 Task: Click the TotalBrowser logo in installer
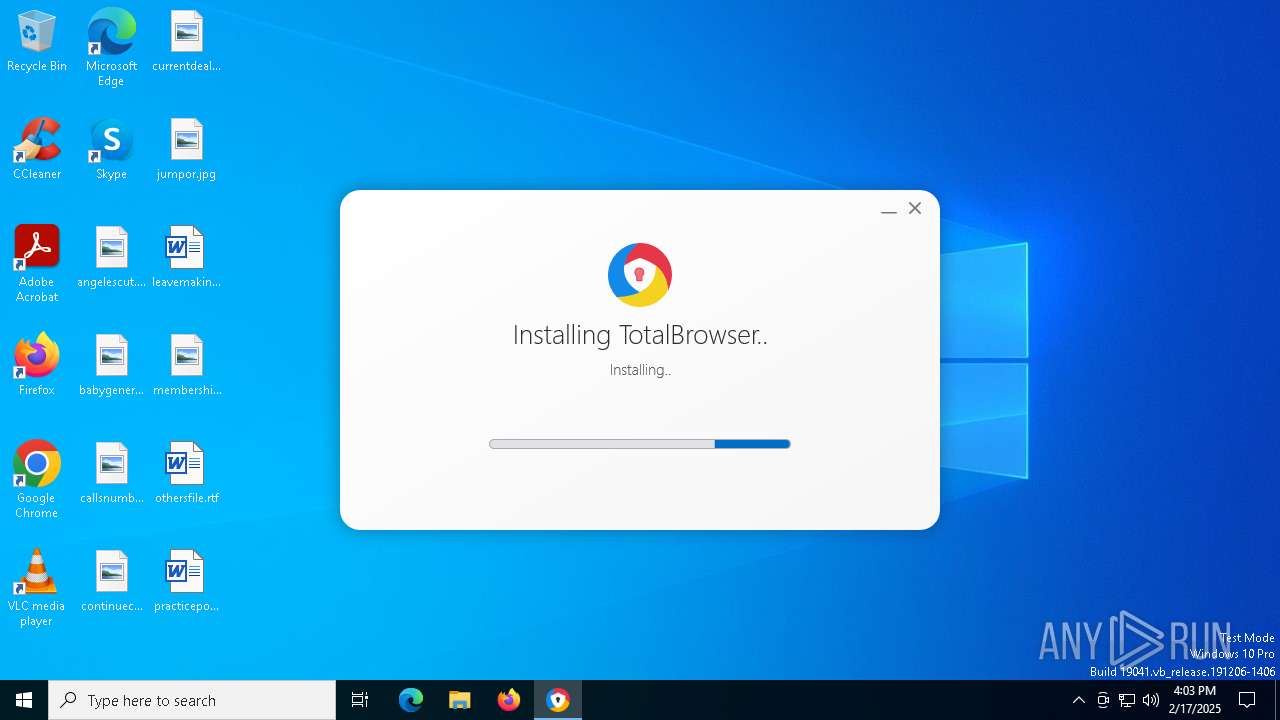point(640,275)
